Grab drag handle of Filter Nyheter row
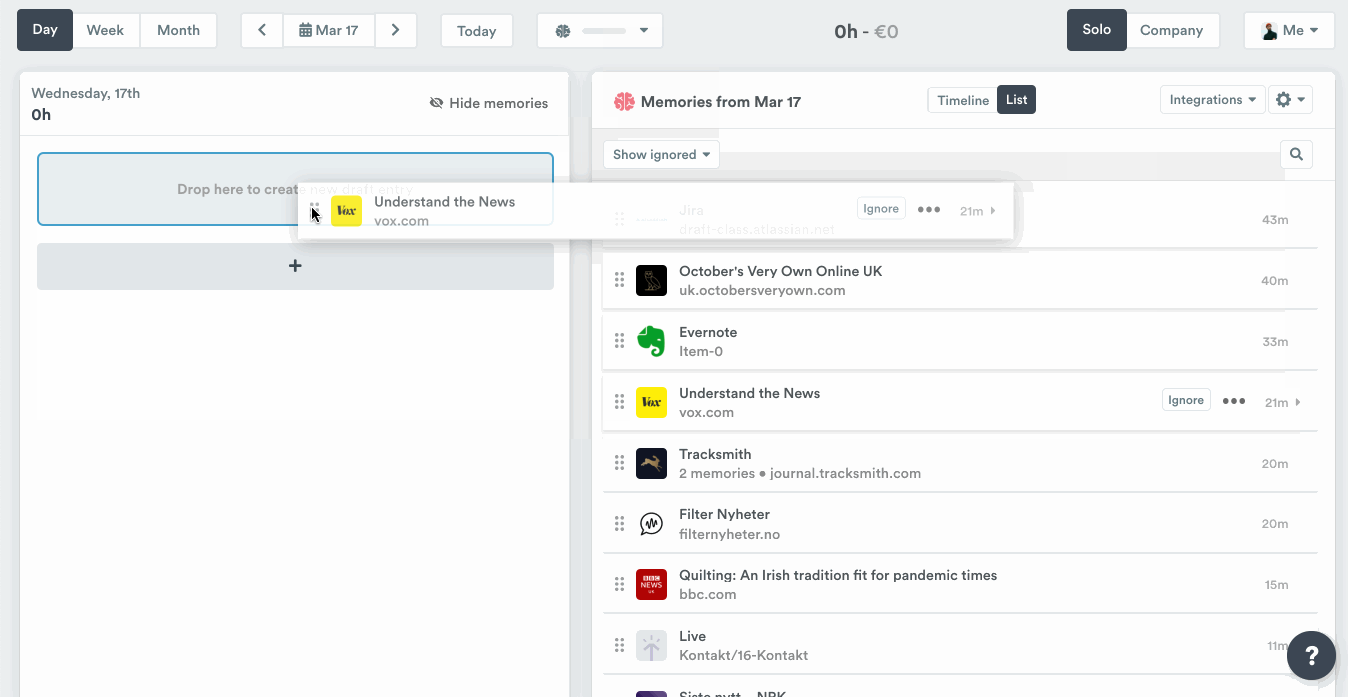This screenshot has width=1348, height=697. click(x=619, y=524)
